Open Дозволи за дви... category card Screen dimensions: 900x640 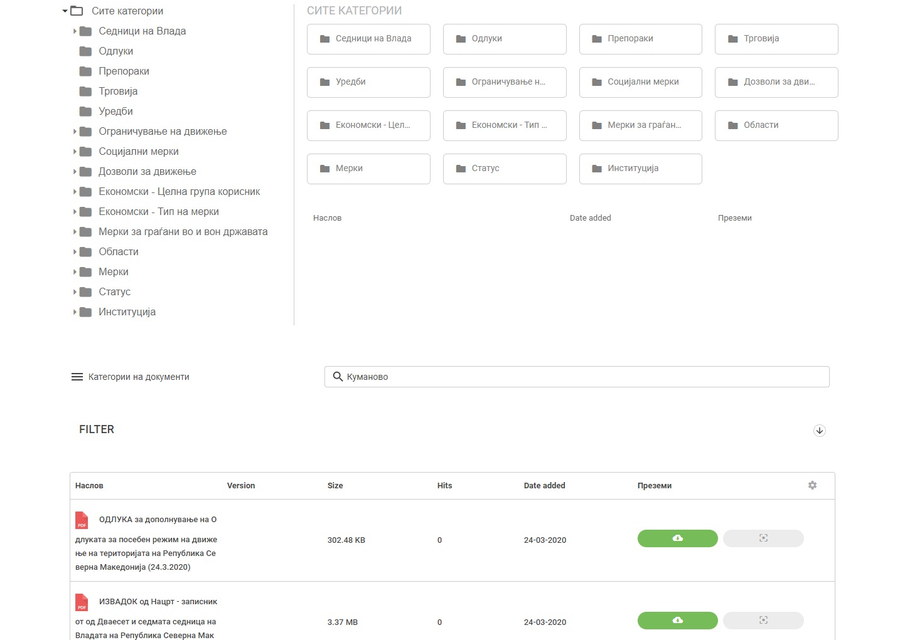coord(777,82)
